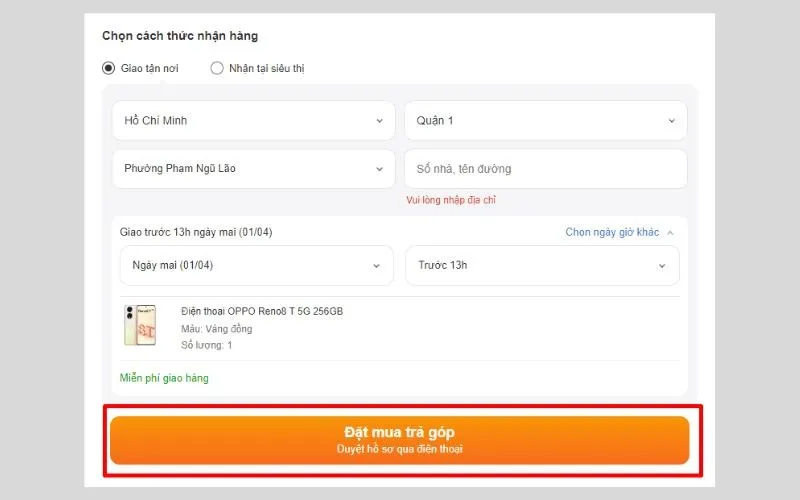
Task: Open the "Ngày mai (01/04)" delivery date dropdown
Action: [x=256, y=266]
